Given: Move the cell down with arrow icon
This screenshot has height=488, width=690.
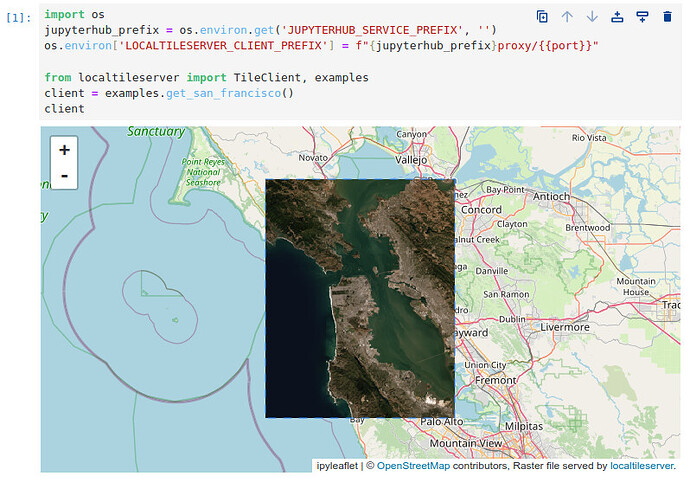Looking at the screenshot, I should coord(592,16).
